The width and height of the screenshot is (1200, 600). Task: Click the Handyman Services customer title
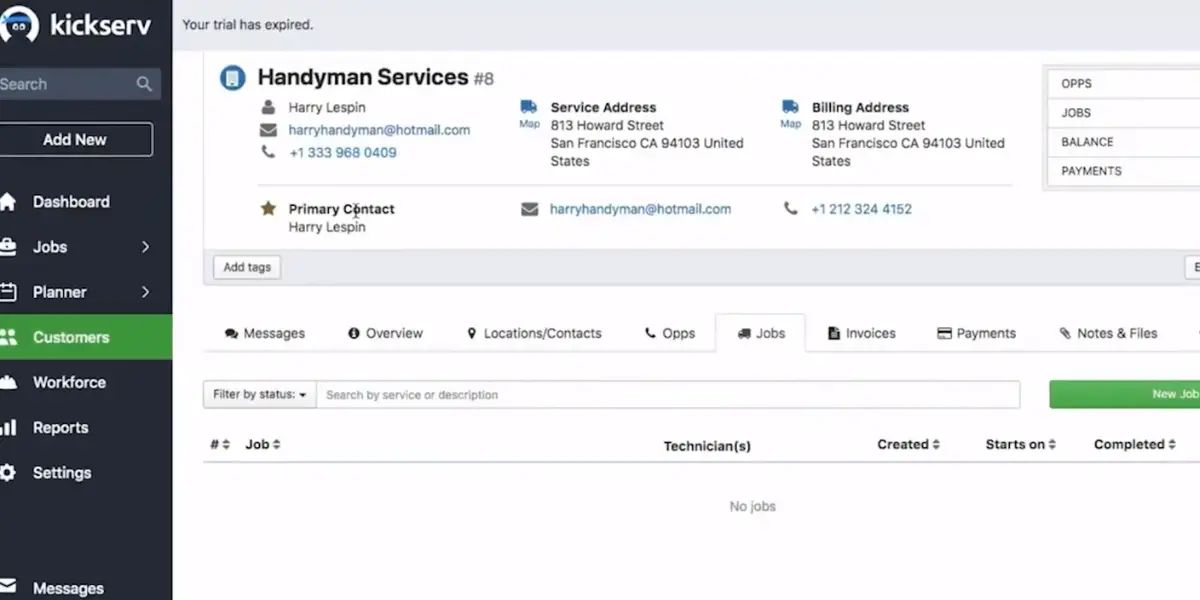[363, 77]
